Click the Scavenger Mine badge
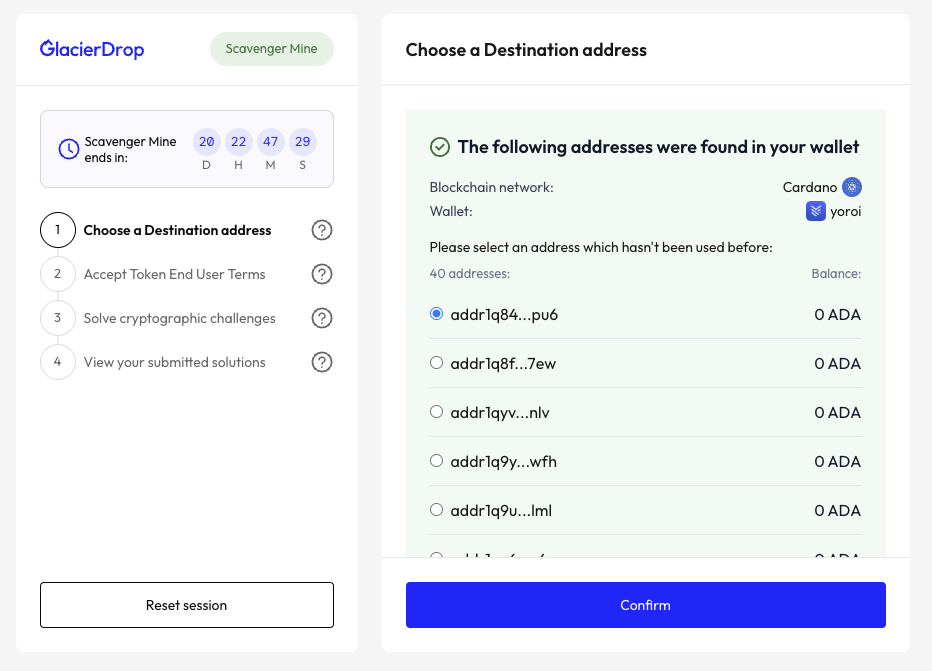 tap(271, 49)
